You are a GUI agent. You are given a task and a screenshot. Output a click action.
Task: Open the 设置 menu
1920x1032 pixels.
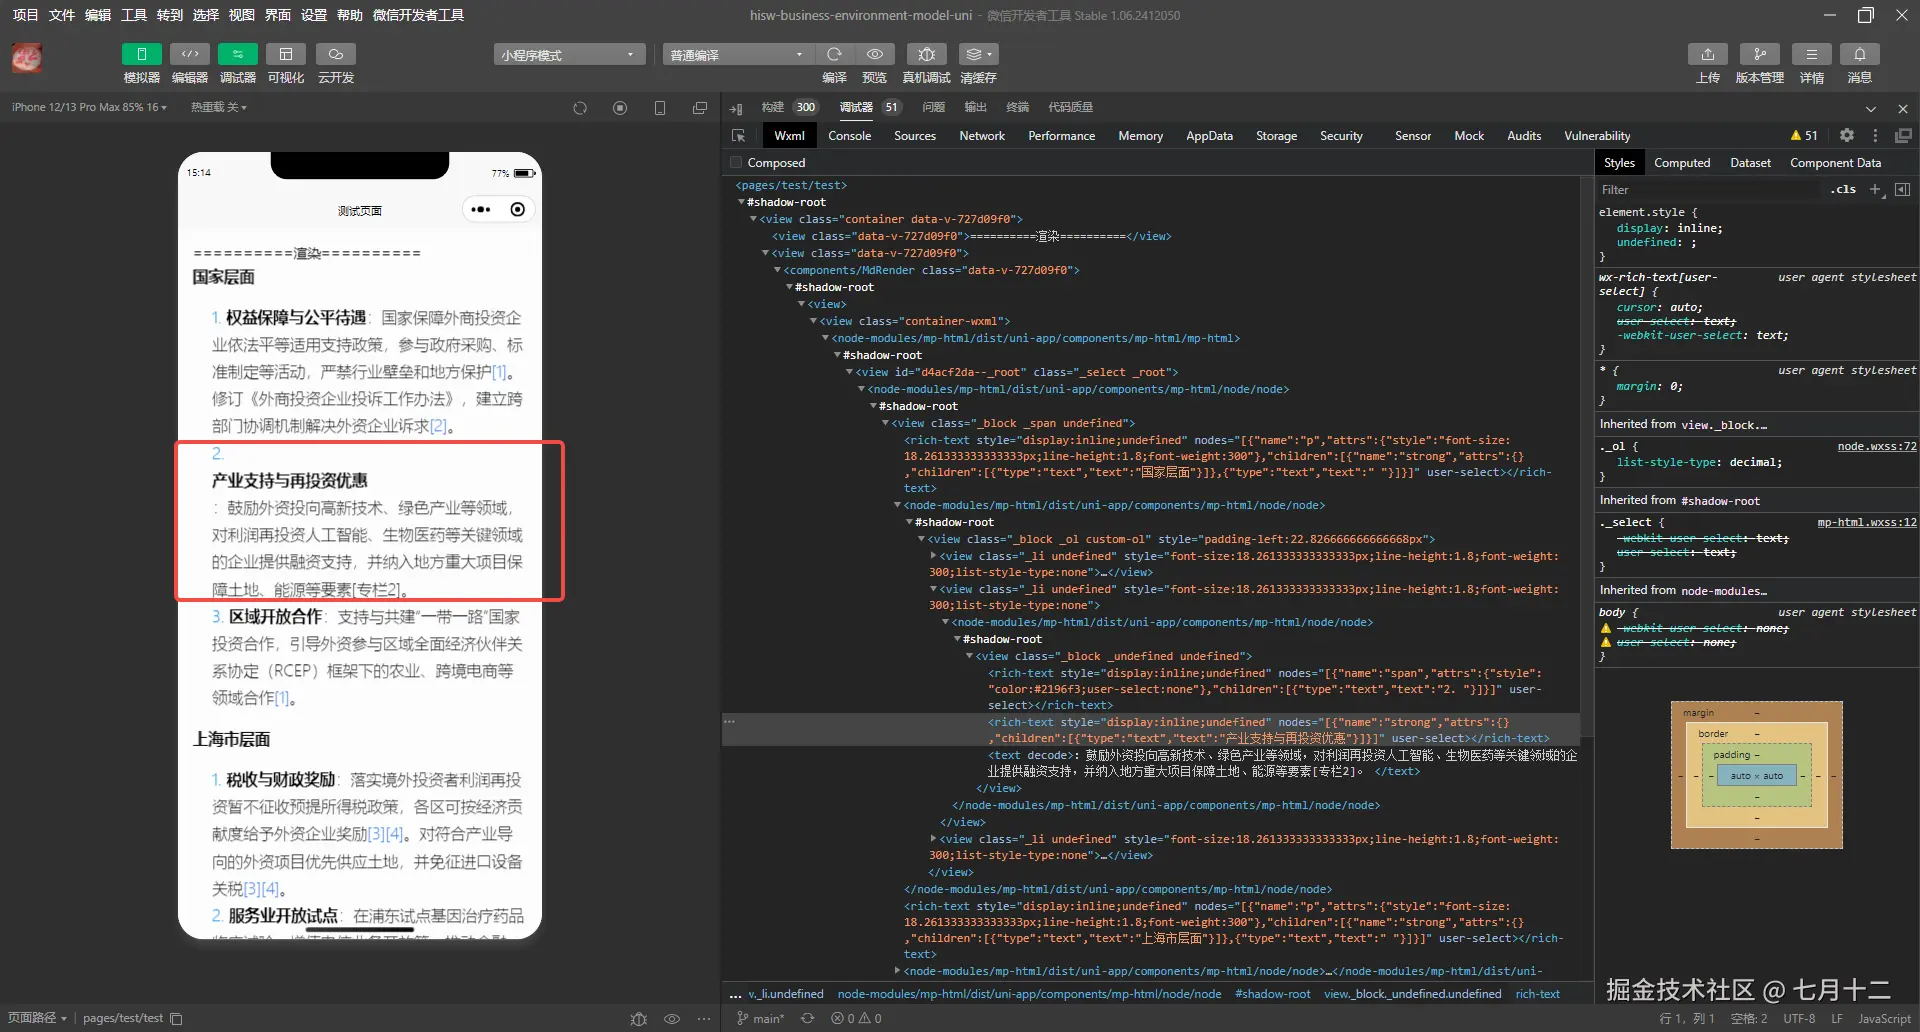[x=314, y=15]
